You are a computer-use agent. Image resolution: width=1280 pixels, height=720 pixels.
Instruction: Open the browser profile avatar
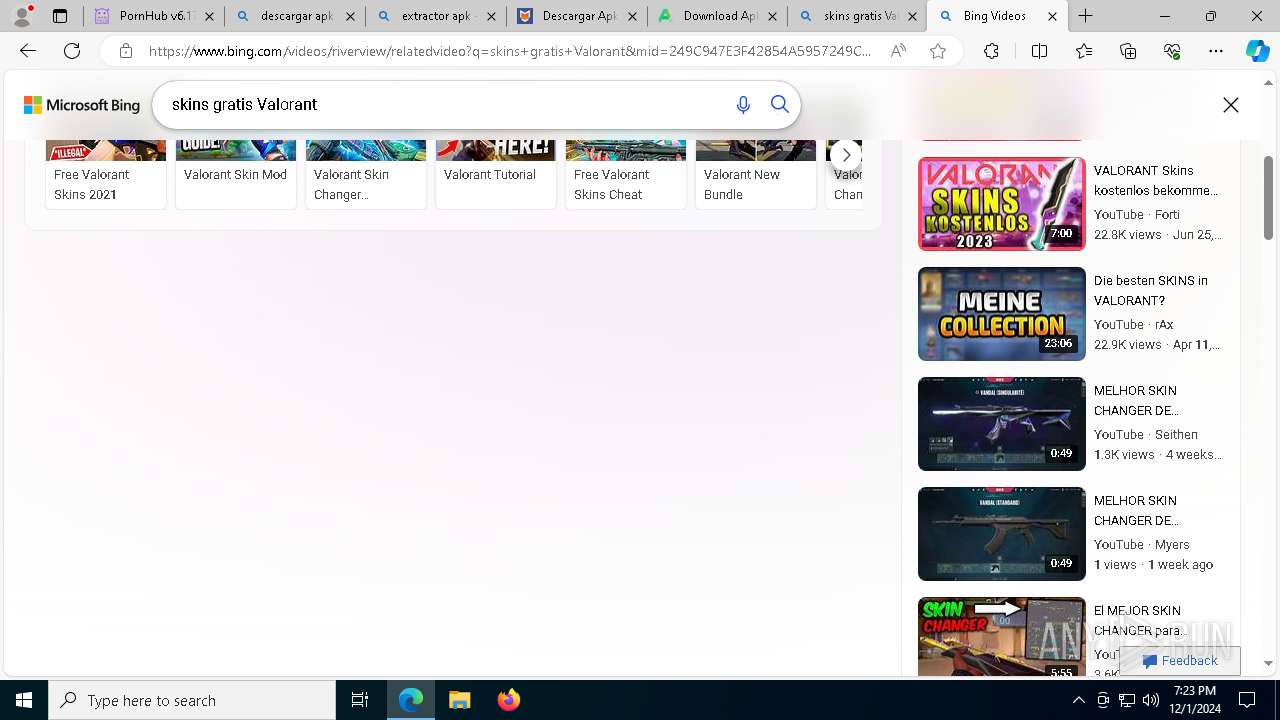pos(22,16)
